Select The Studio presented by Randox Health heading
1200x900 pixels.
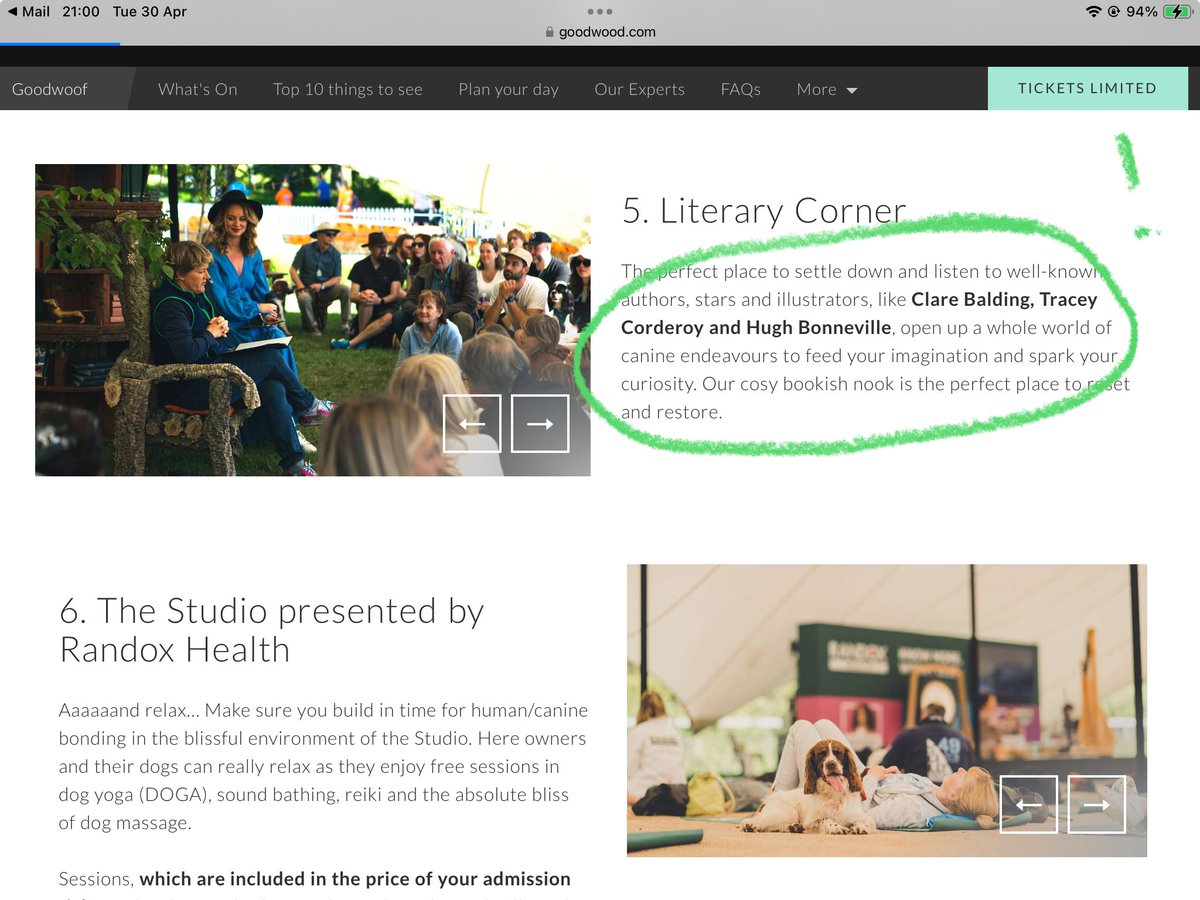coord(272,630)
